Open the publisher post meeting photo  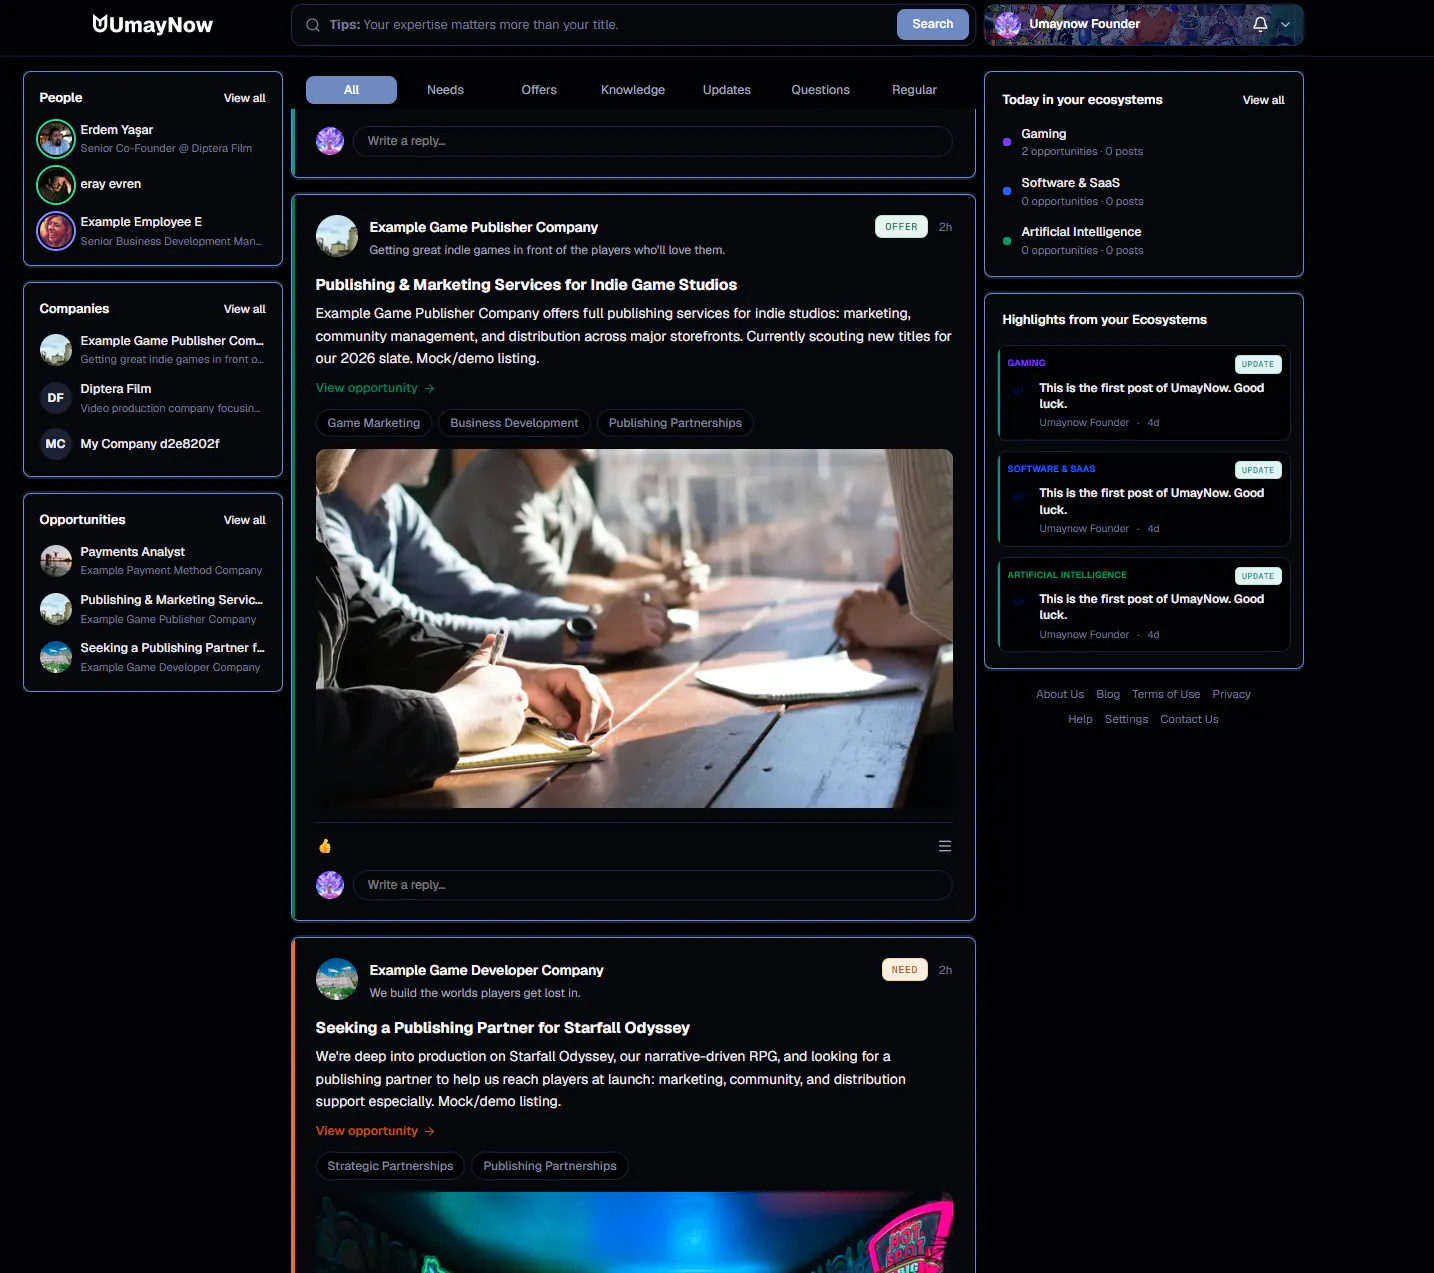[634, 628]
